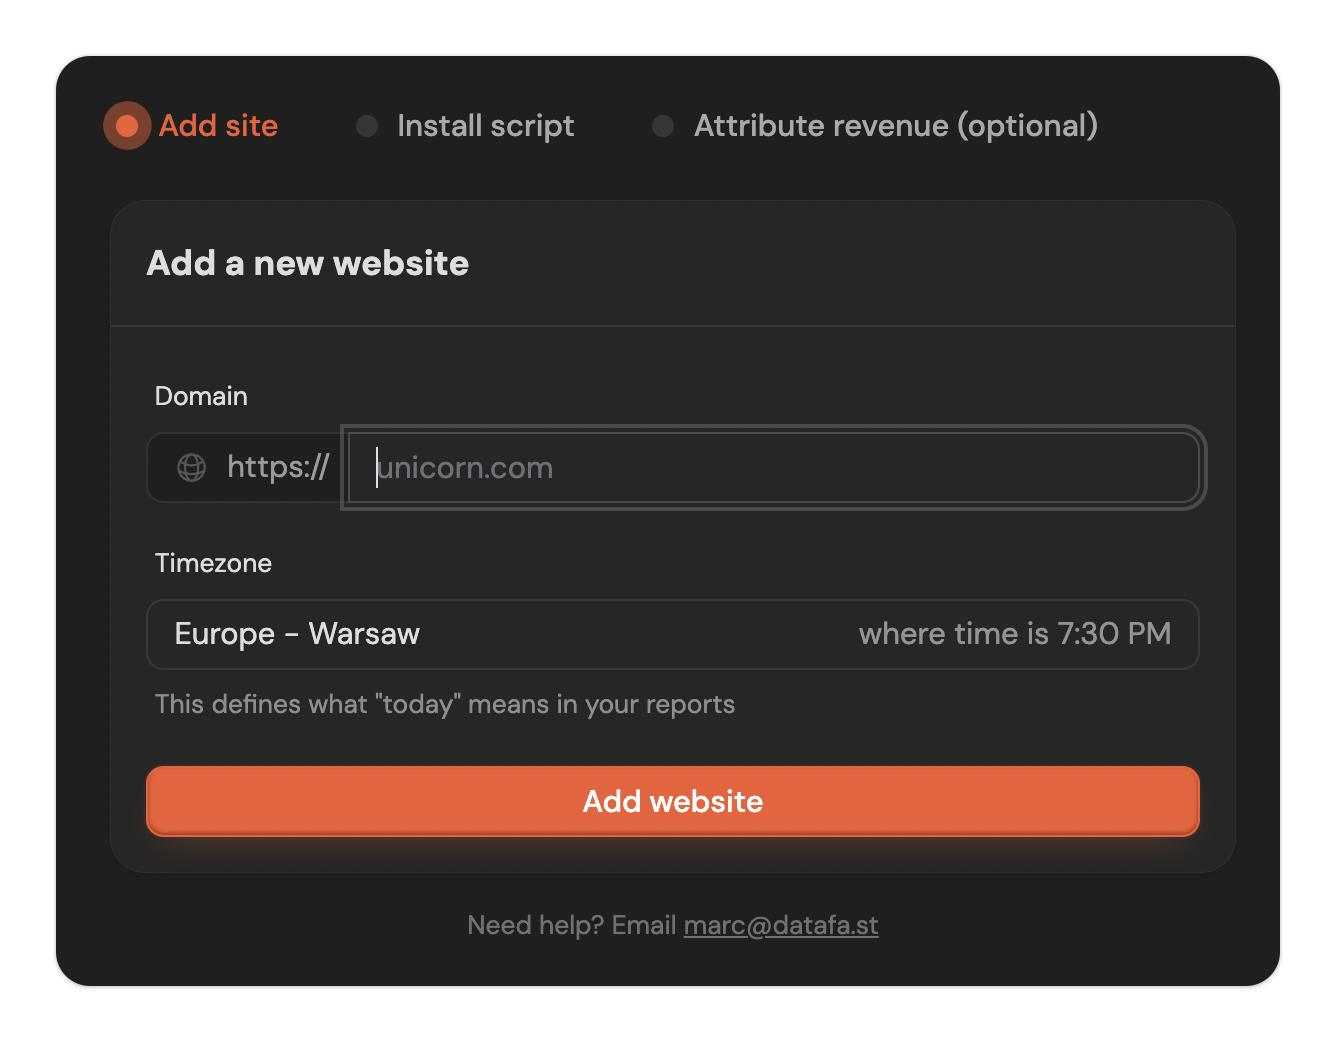Image resolution: width=1336 pixels, height=1042 pixels.
Task: Click the 'This defines what "today" means' hint
Action: point(445,704)
